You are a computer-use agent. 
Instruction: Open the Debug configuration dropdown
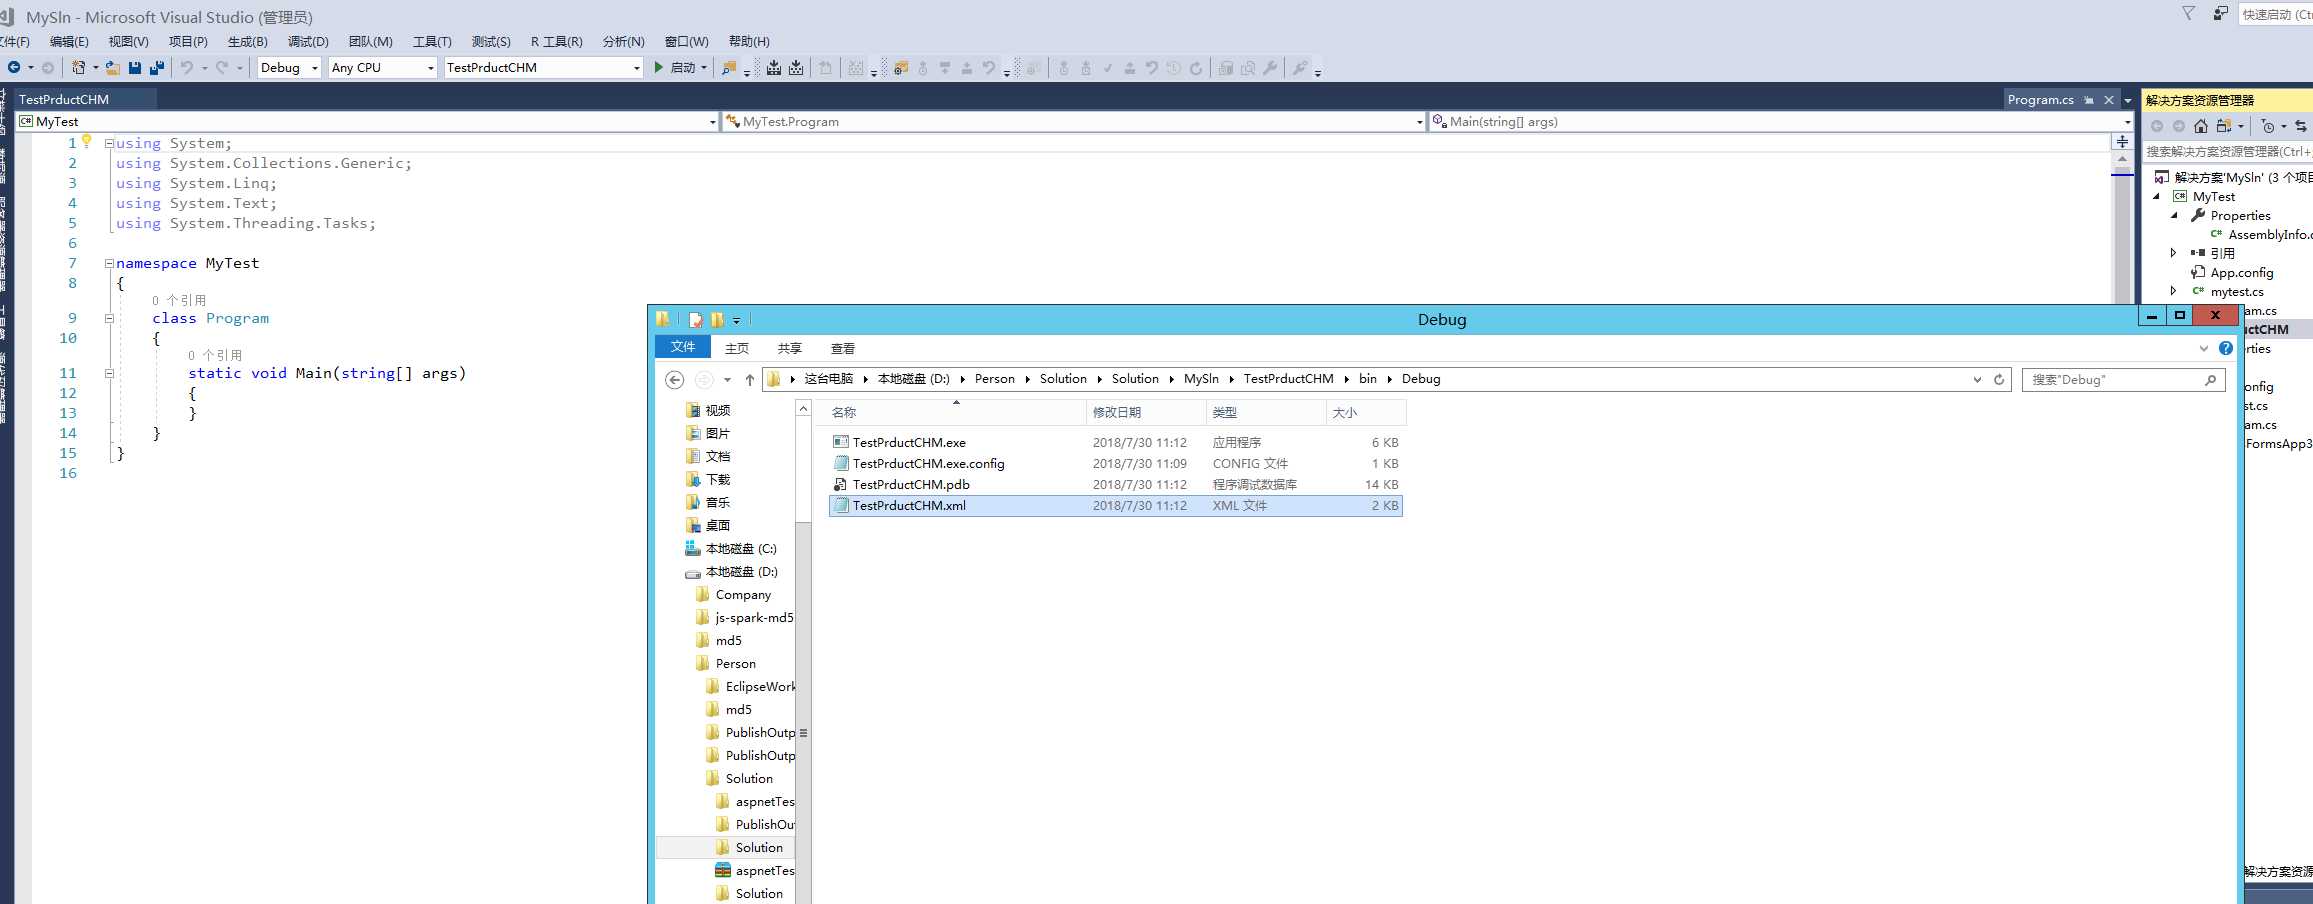point(314,68)
